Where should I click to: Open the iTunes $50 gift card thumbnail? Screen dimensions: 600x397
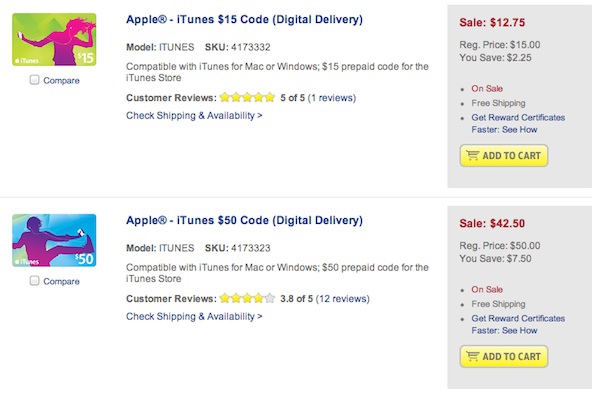[54, 240]
